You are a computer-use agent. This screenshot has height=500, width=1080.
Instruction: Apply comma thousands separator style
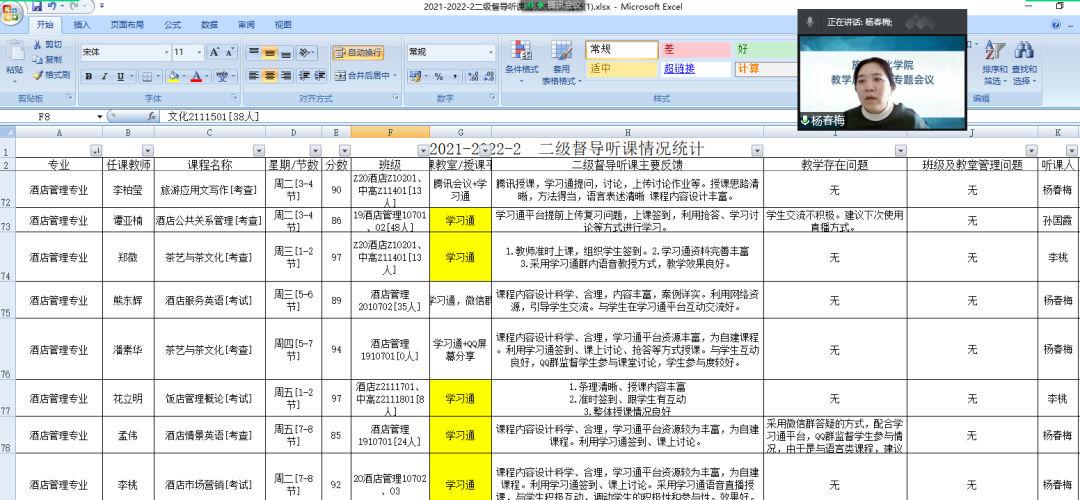point(455,76)
